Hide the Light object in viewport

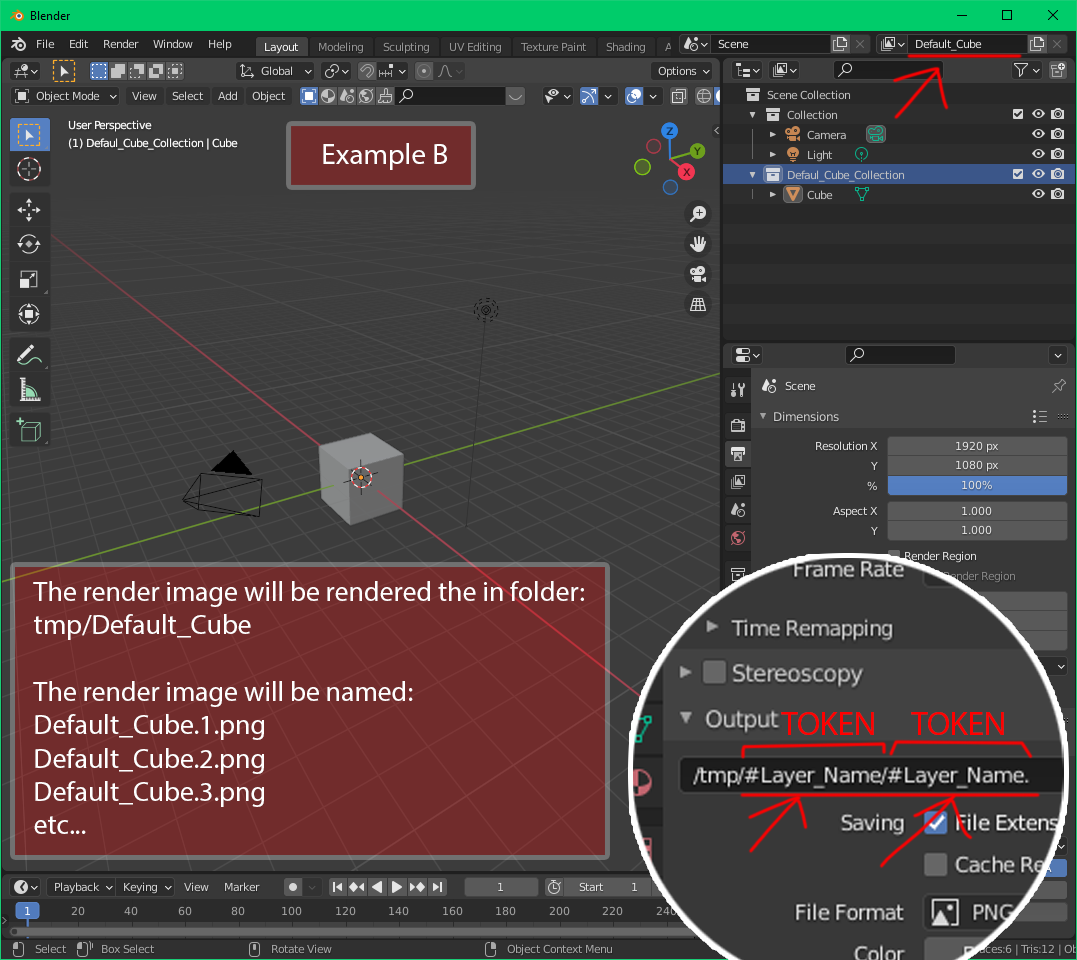(1038, 155)
